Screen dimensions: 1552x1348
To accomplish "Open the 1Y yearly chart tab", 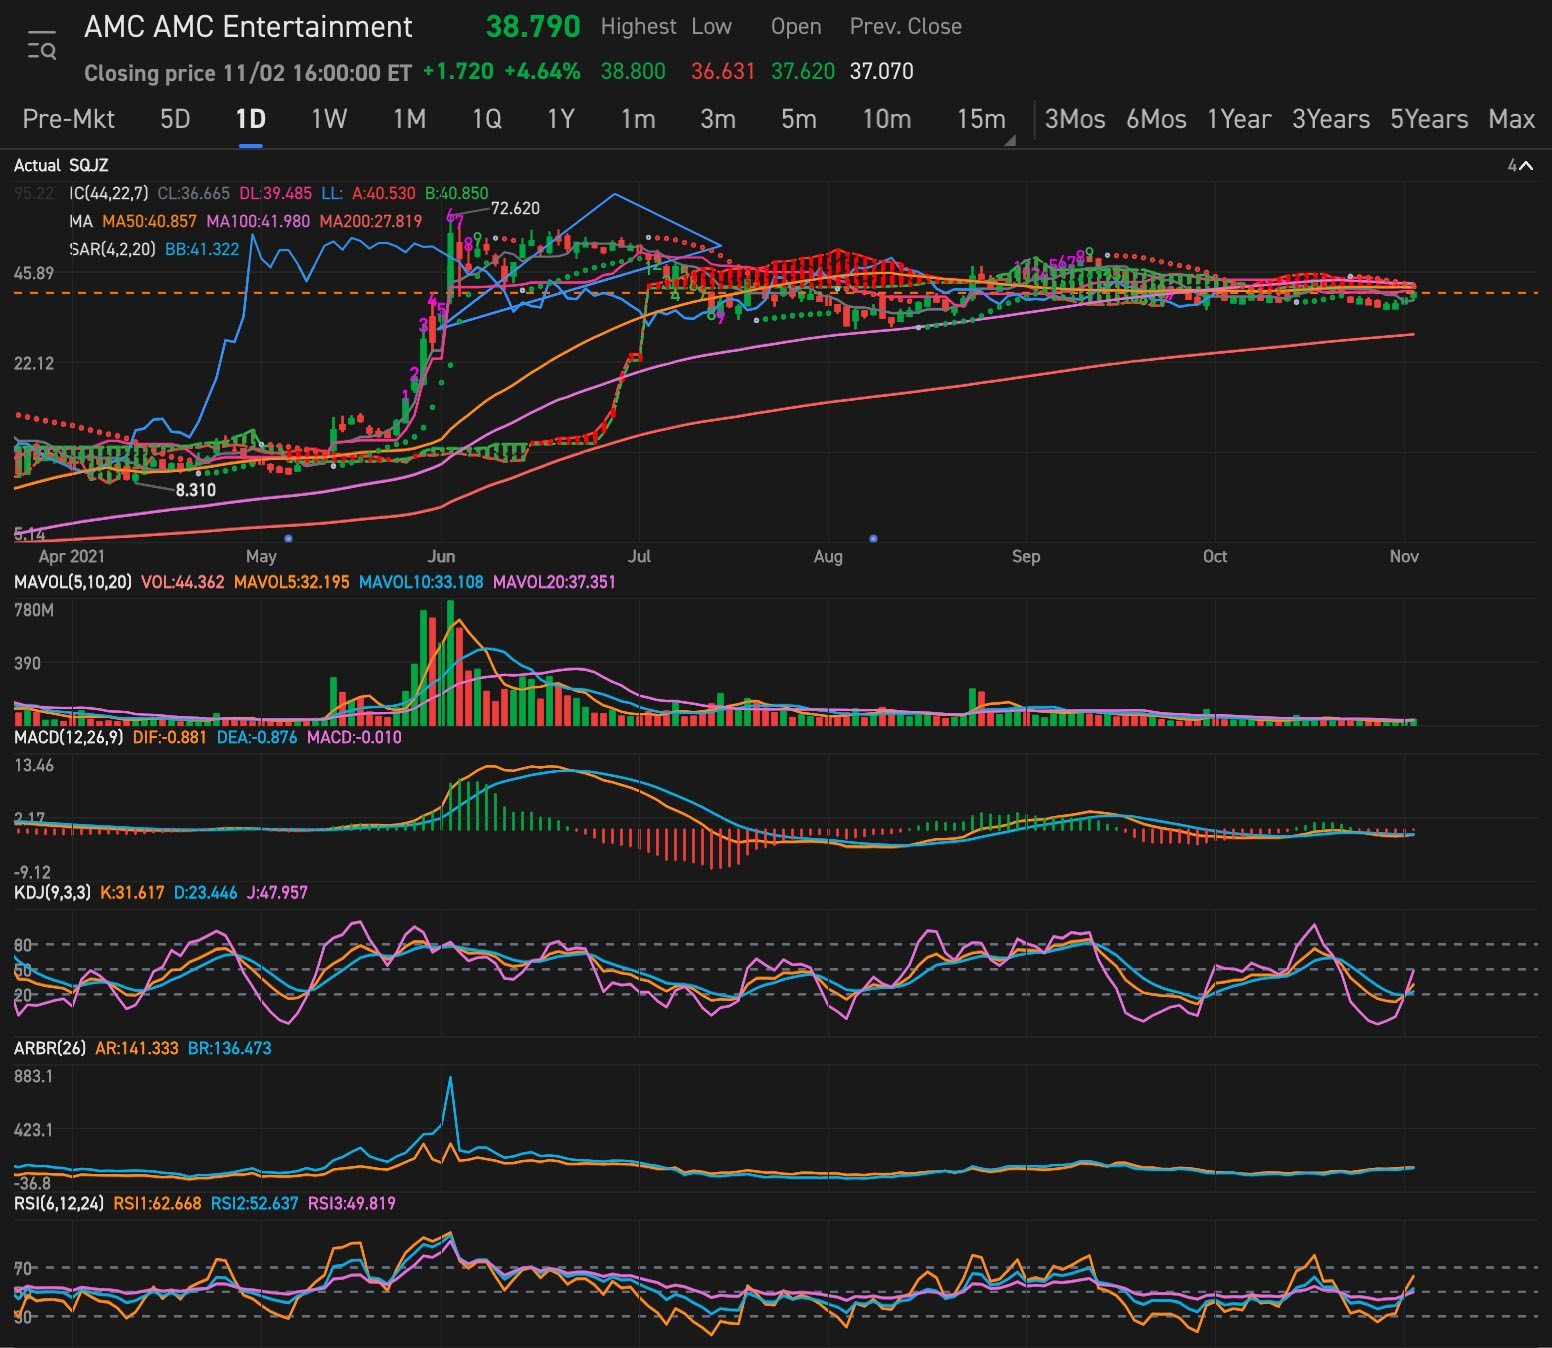I will coord(561,119).
